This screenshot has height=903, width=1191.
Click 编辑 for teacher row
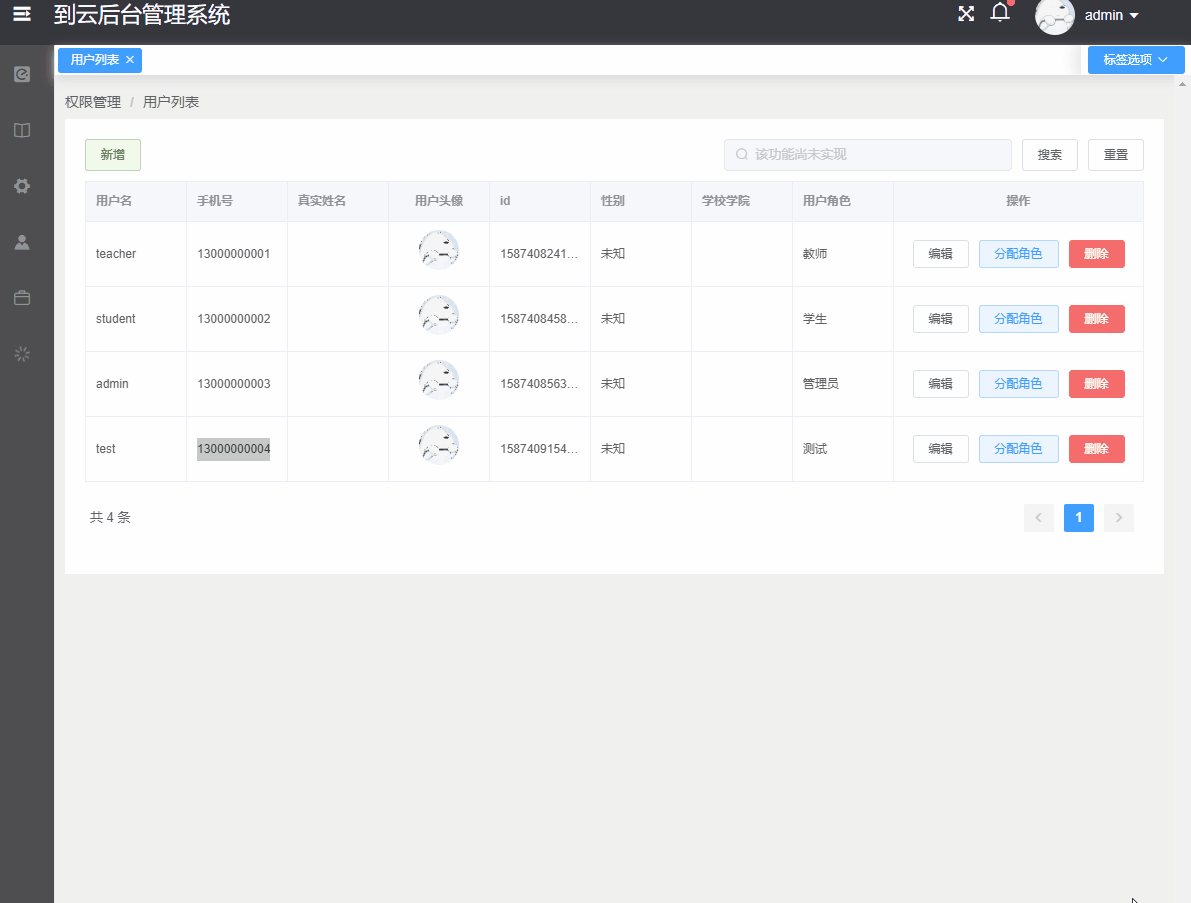pyautogui.click(x=940, y=254)
